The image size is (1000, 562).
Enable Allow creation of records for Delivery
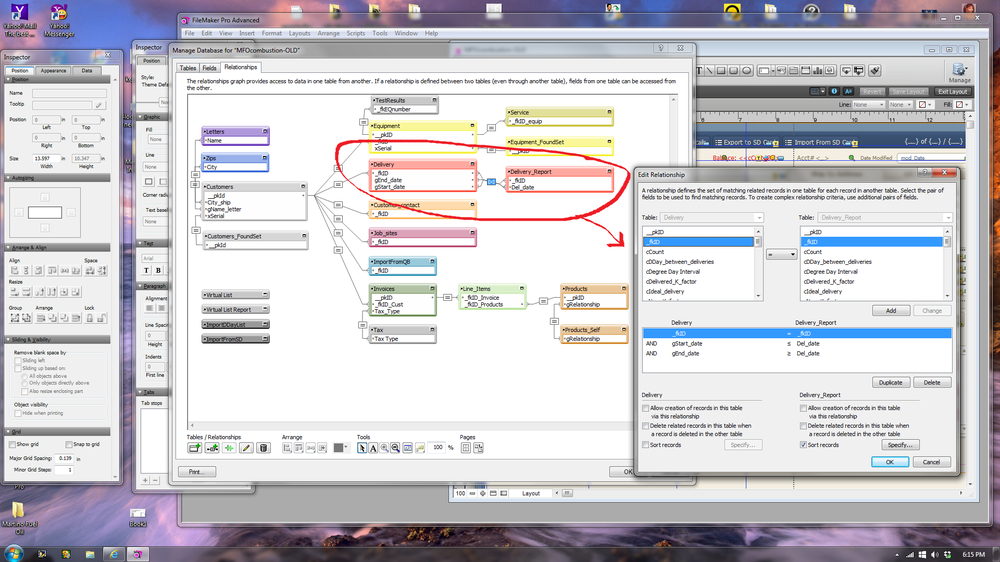[x=646, y=408]
